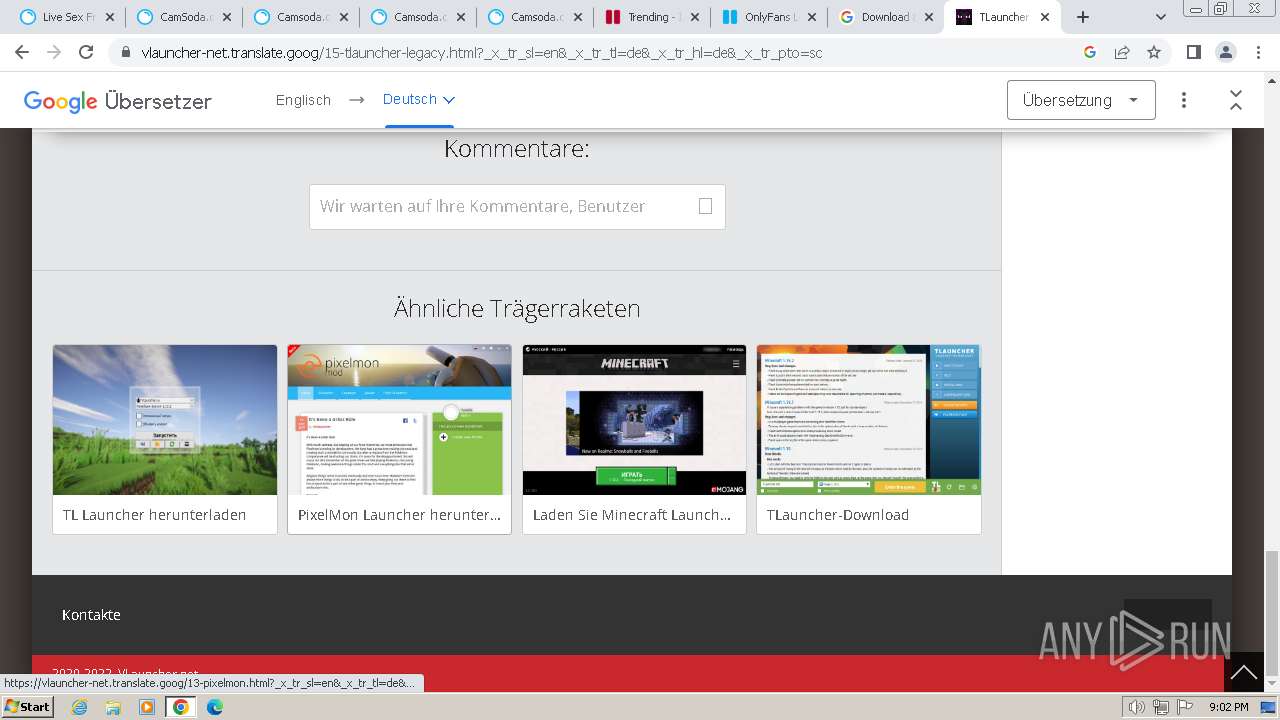
Task: Open File Explorer from taskbar
Action: coord(113,707)
